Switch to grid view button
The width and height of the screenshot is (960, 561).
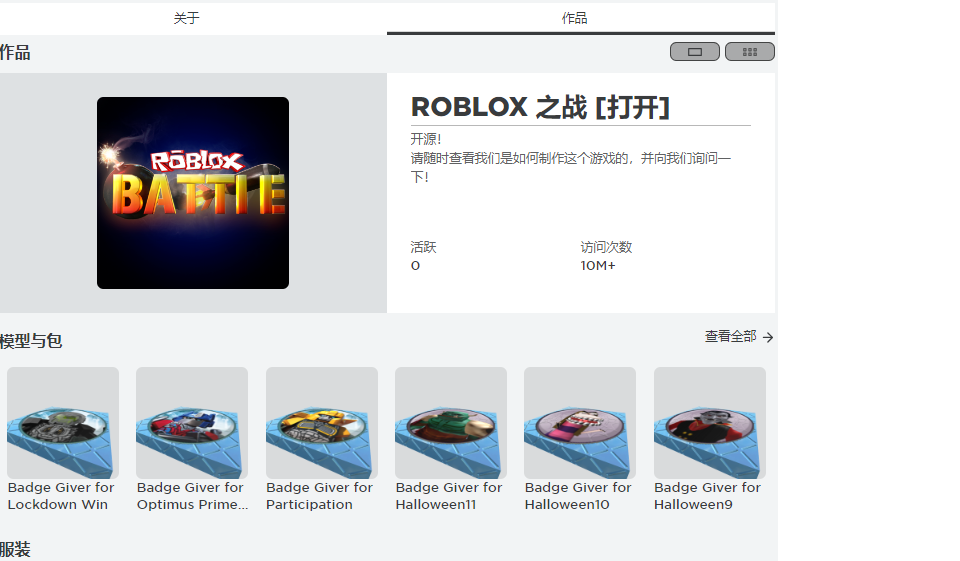[749, 51]
